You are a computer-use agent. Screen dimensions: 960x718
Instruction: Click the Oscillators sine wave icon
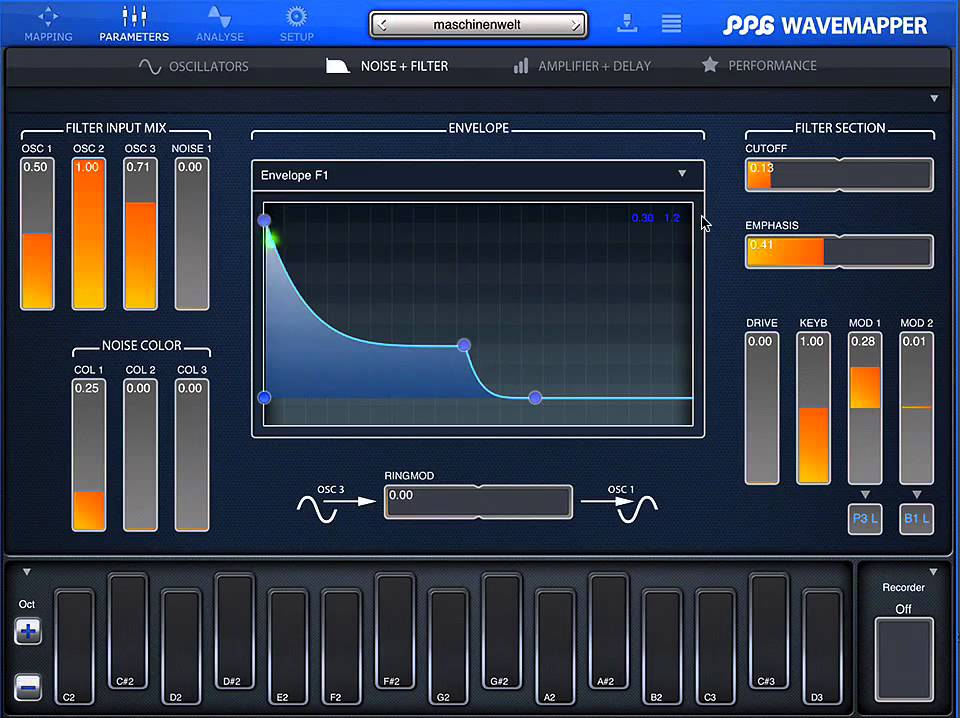[149, 66]
